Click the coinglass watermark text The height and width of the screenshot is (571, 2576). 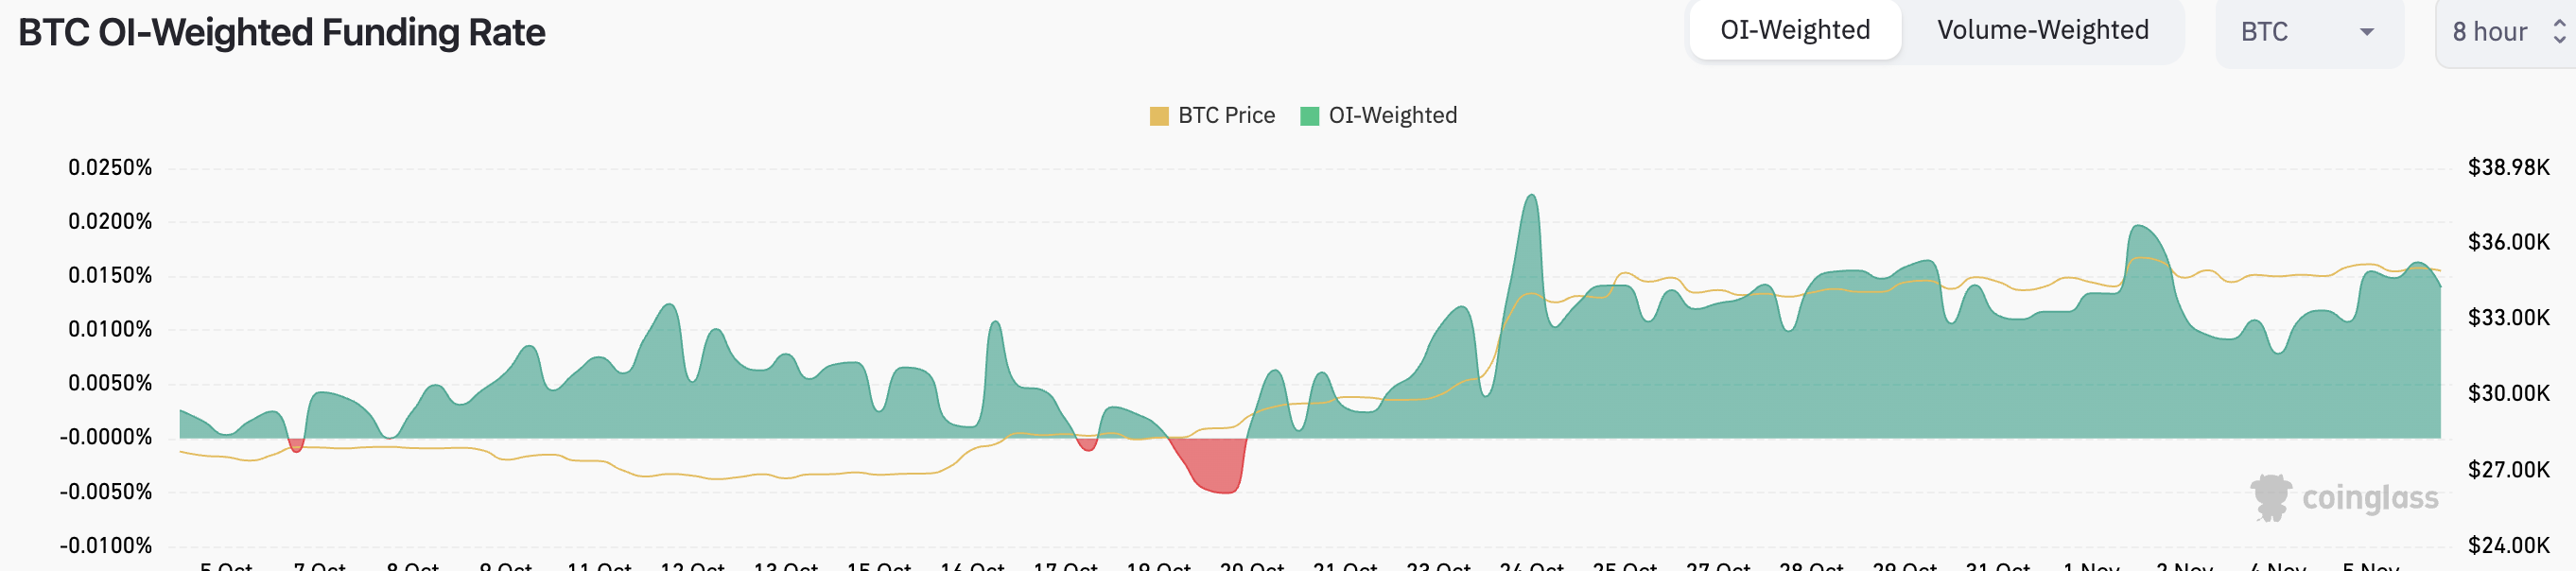2369,498
